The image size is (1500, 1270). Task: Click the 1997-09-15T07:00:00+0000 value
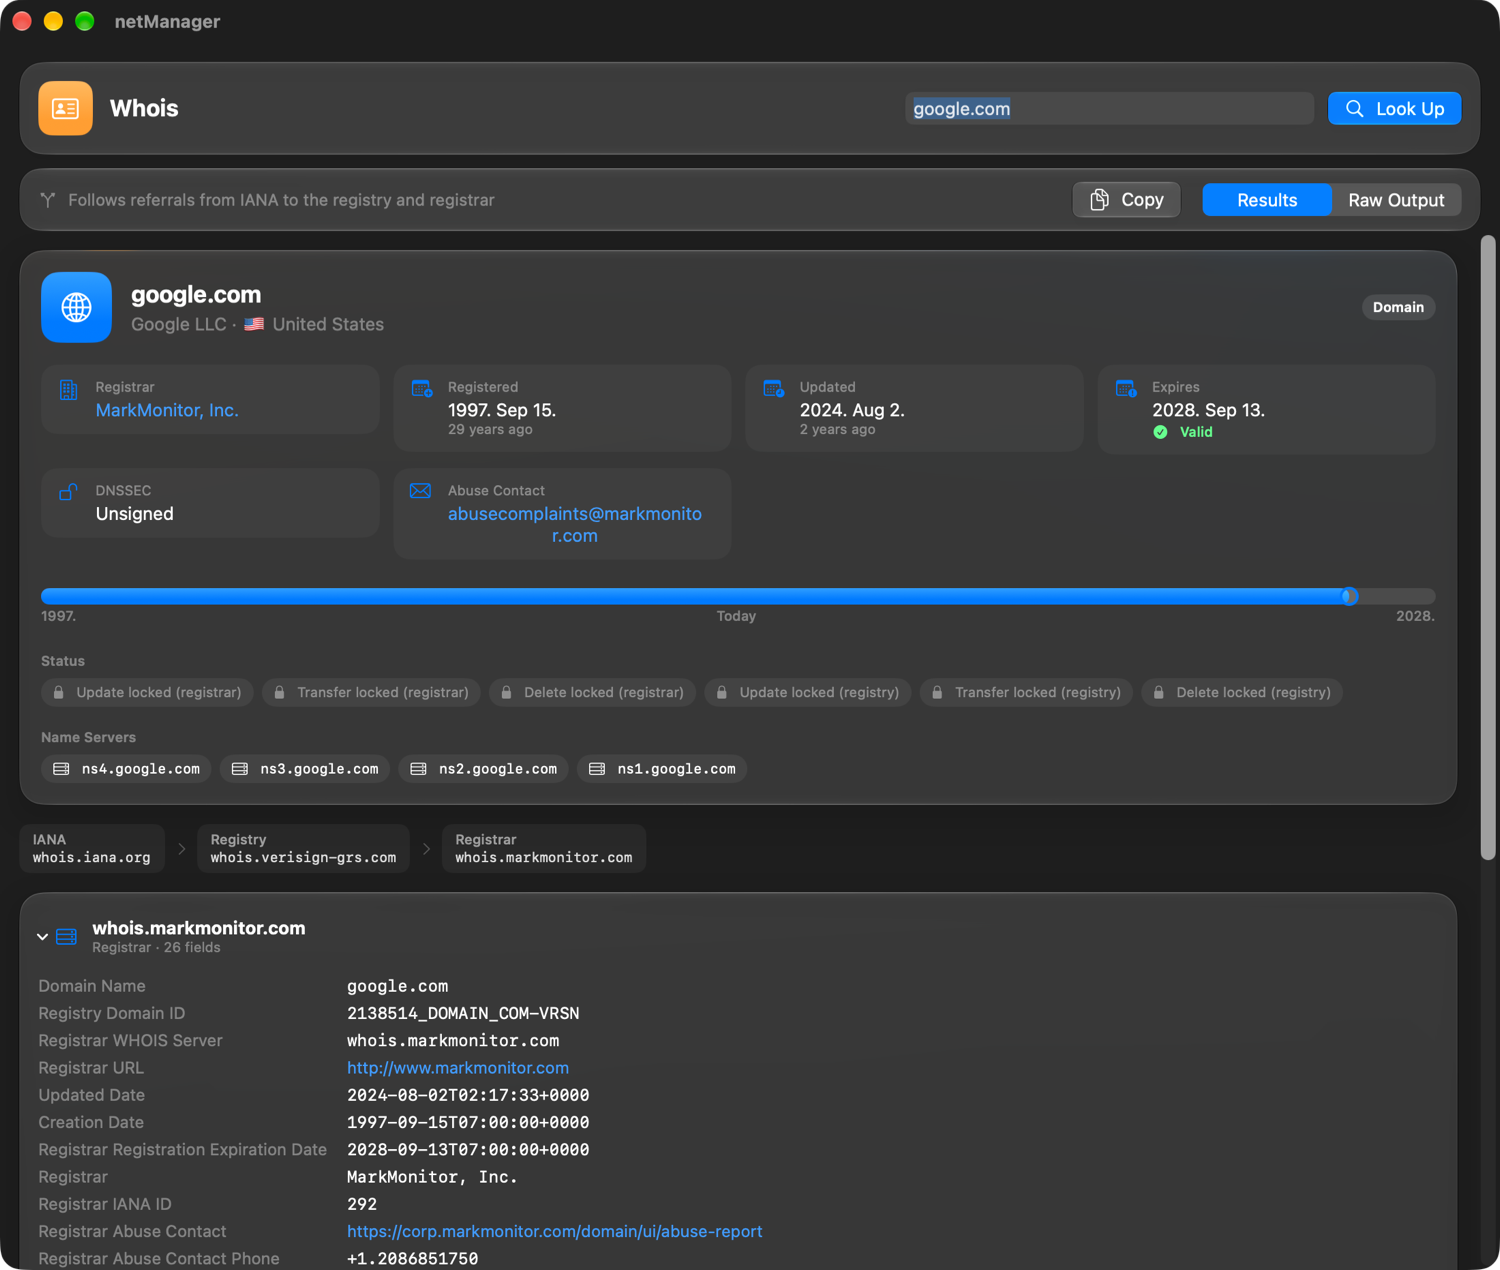pyautogui.click(x=468, y=1122)
